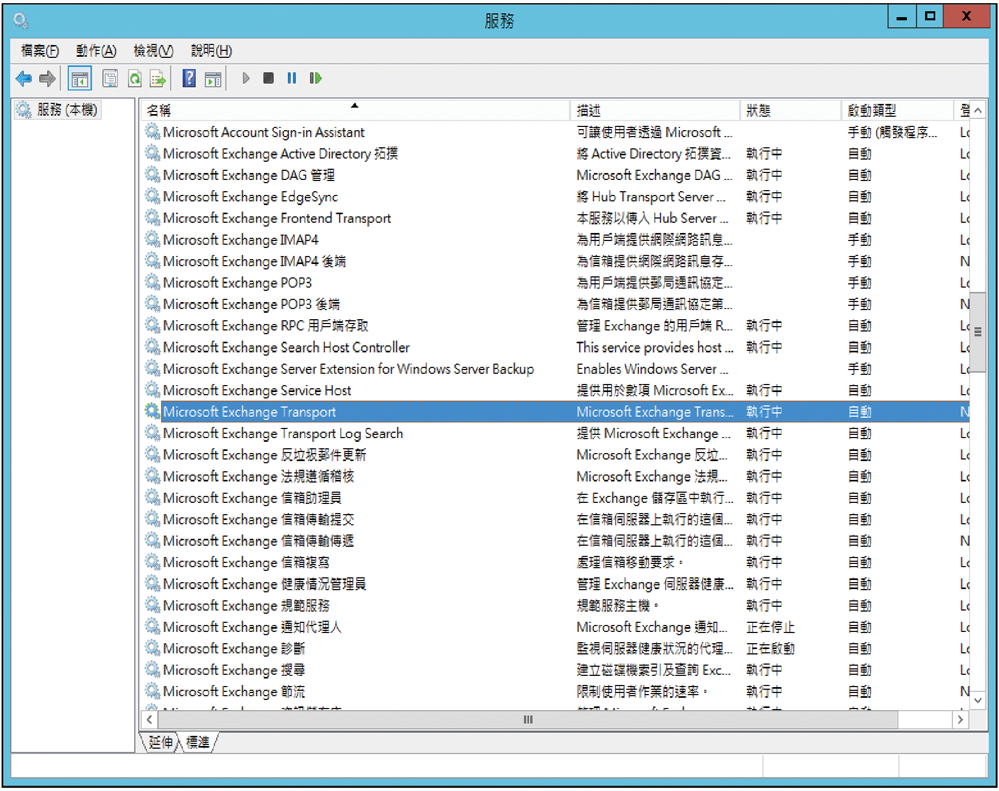Click the Start Service play icon
The width and height of the screenshot is (999, 791).
[x=246, y=78]
